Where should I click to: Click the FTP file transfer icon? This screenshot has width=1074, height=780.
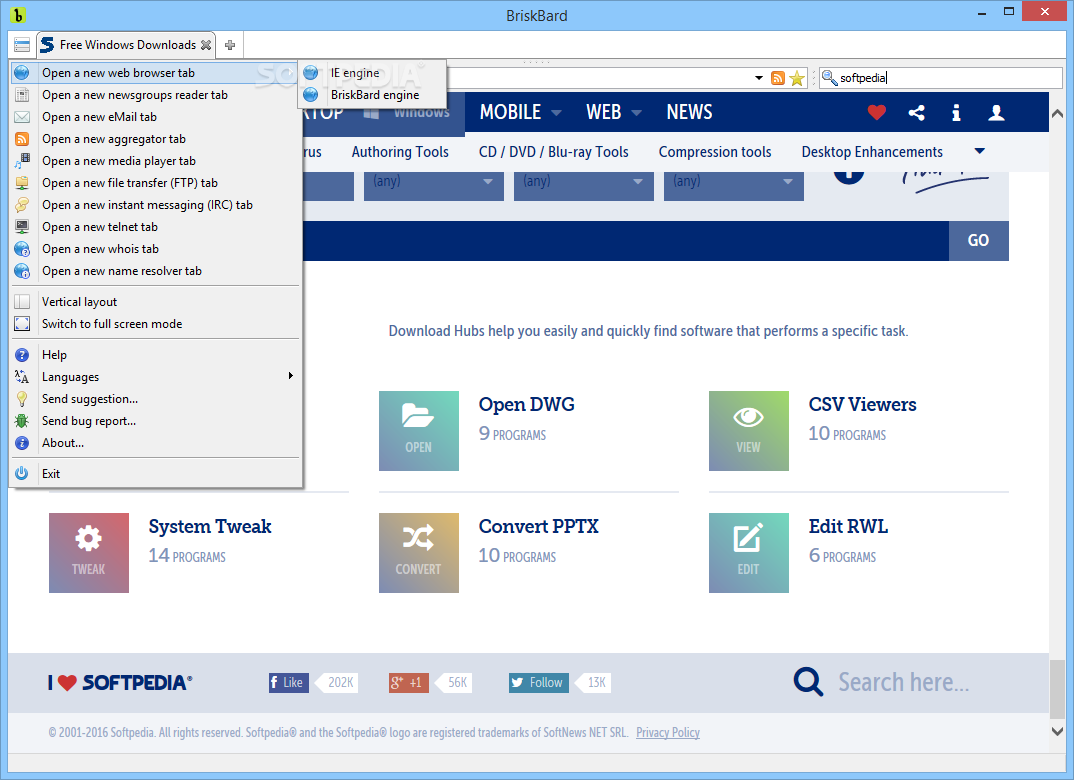tap(22, 183)
